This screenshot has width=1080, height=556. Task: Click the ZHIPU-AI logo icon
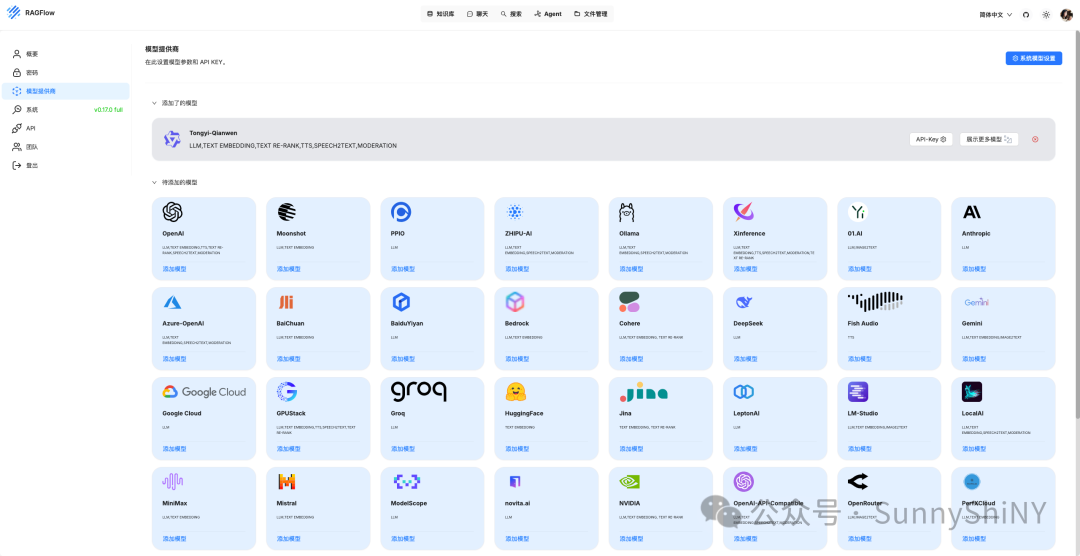(515, 212)
